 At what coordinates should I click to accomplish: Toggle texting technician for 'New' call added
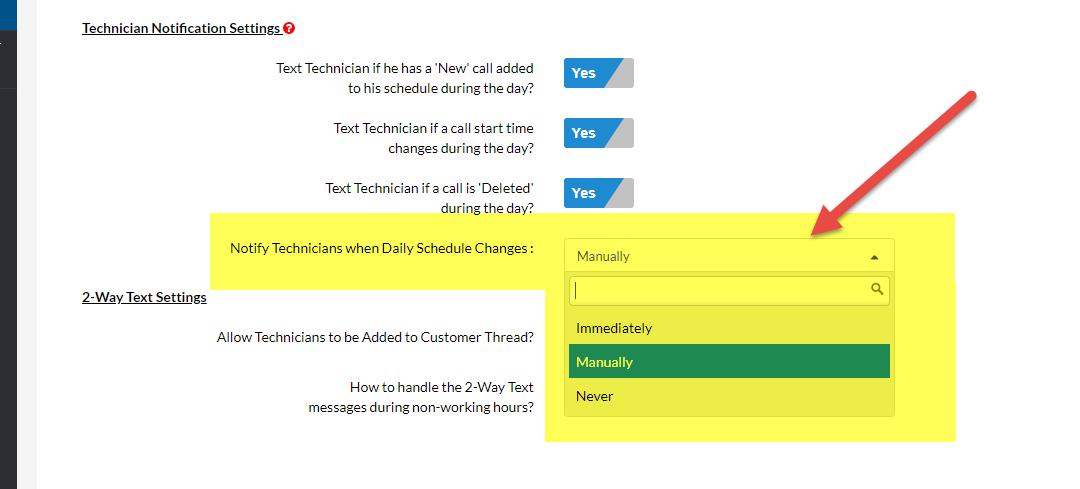click(x=598, y=73)
